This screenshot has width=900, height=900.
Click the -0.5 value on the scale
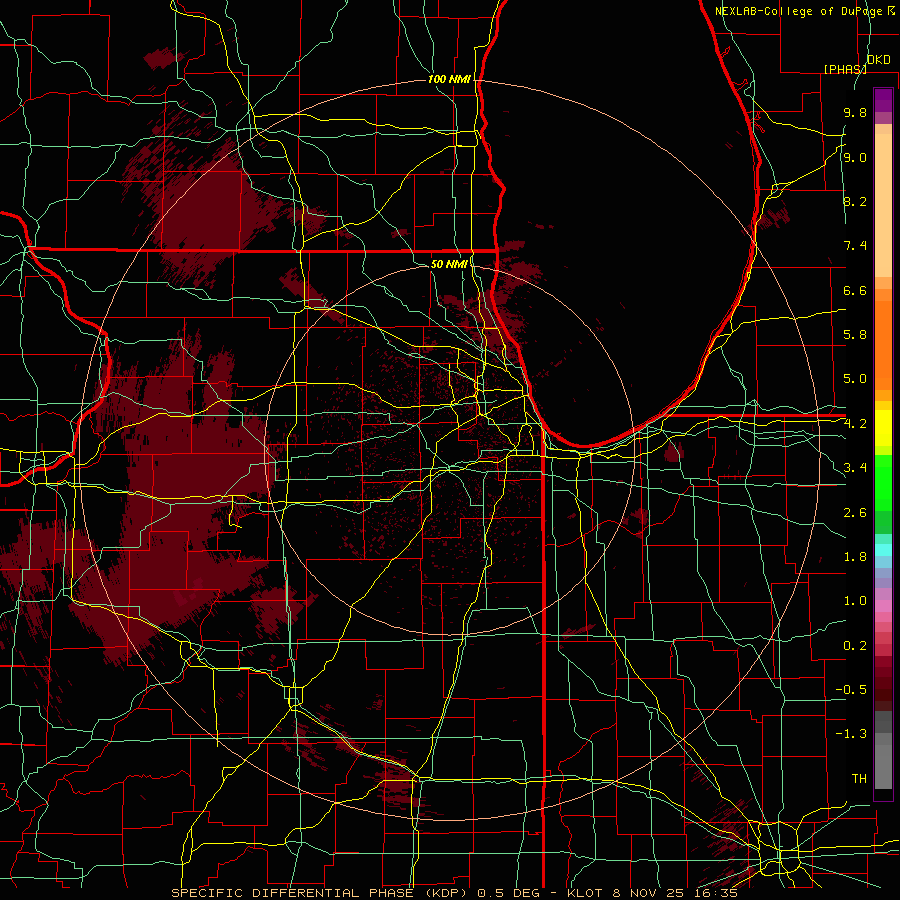(x=851, y=690)
